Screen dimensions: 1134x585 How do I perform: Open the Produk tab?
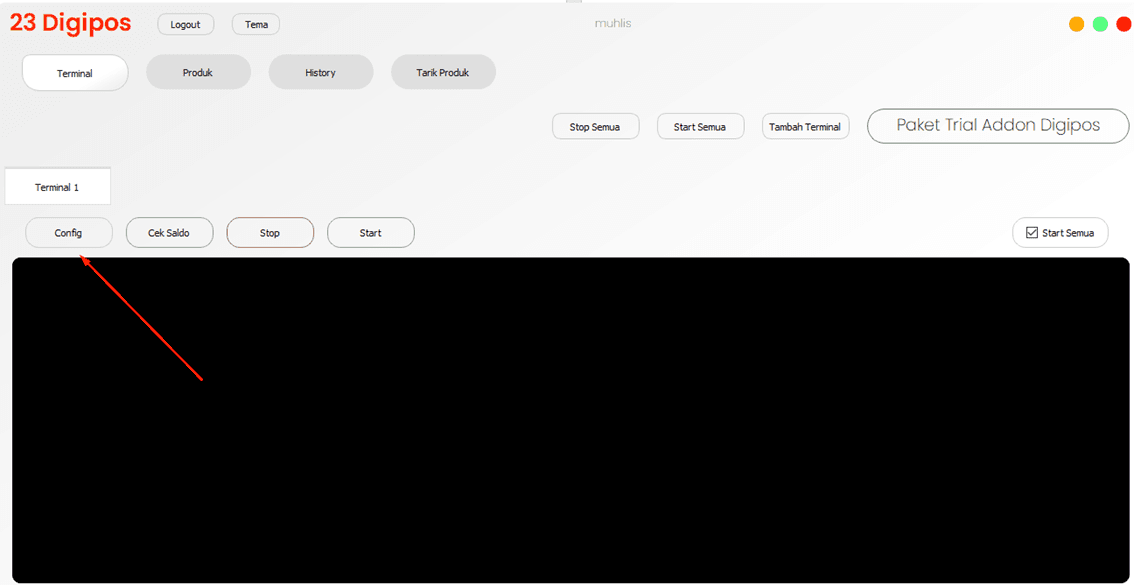click(x=198, y=73)
